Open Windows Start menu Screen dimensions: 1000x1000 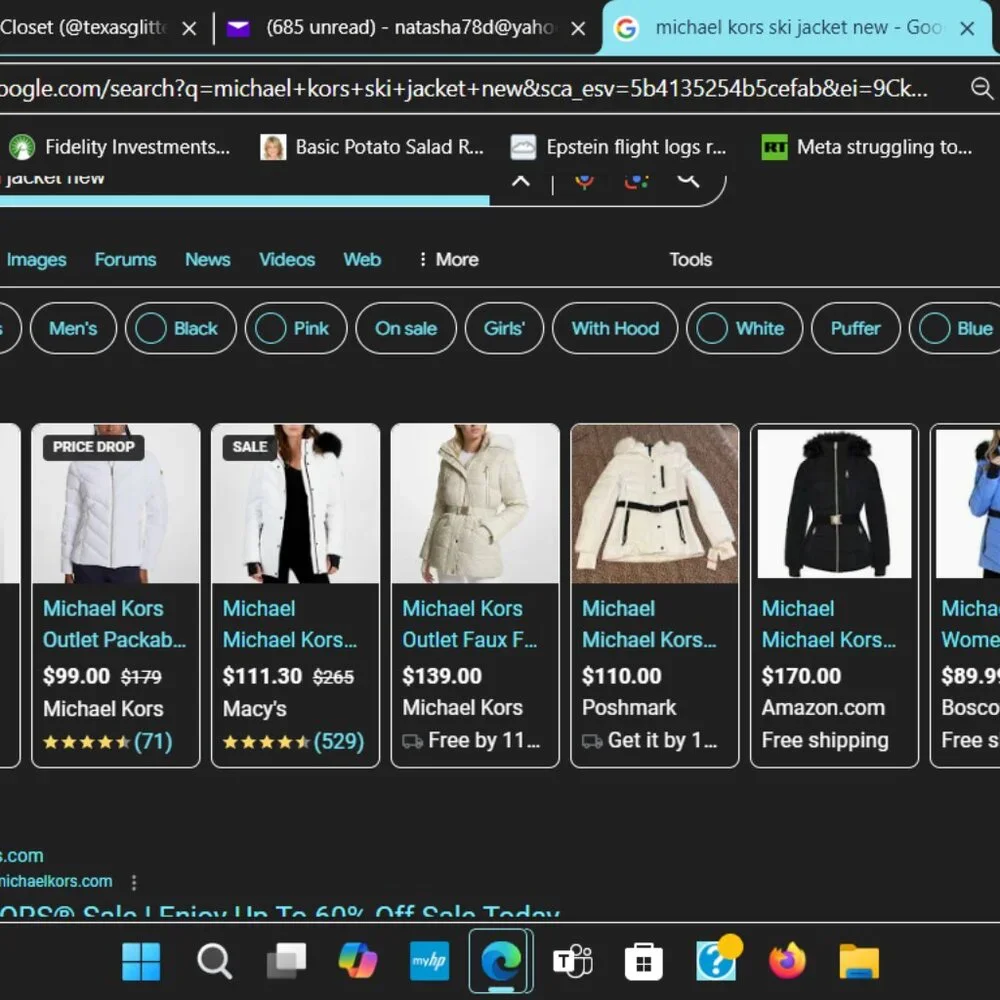141,961
